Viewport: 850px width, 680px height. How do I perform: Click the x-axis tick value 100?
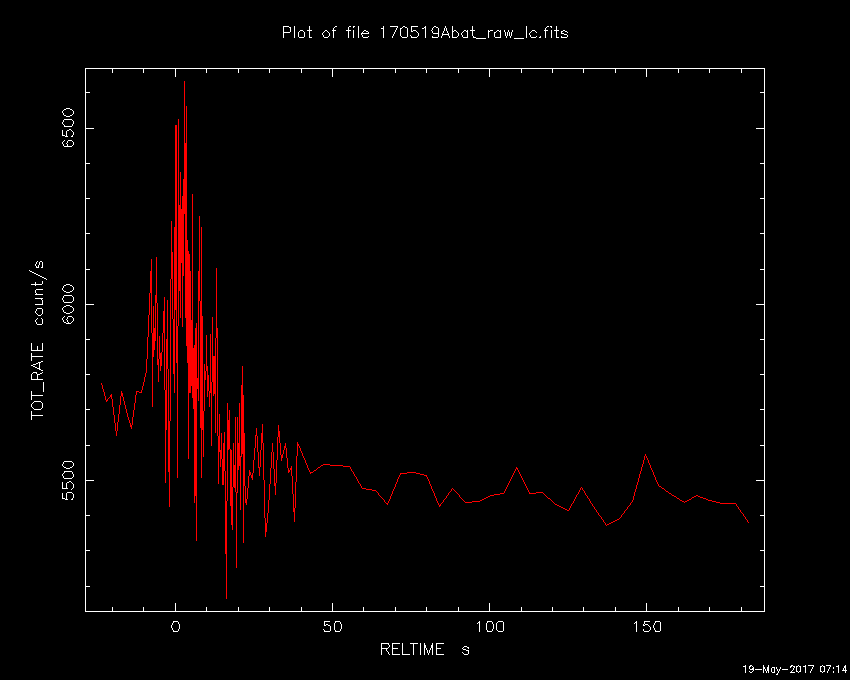pyautogui.click(x=490, y=627)
